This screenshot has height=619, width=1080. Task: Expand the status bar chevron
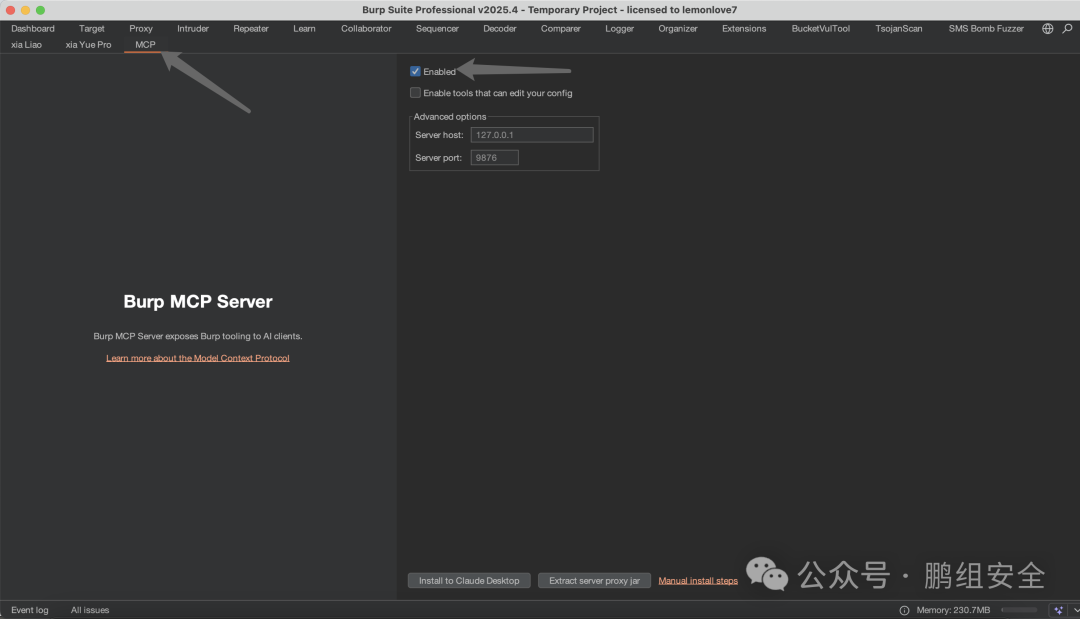pos(1076,610)
